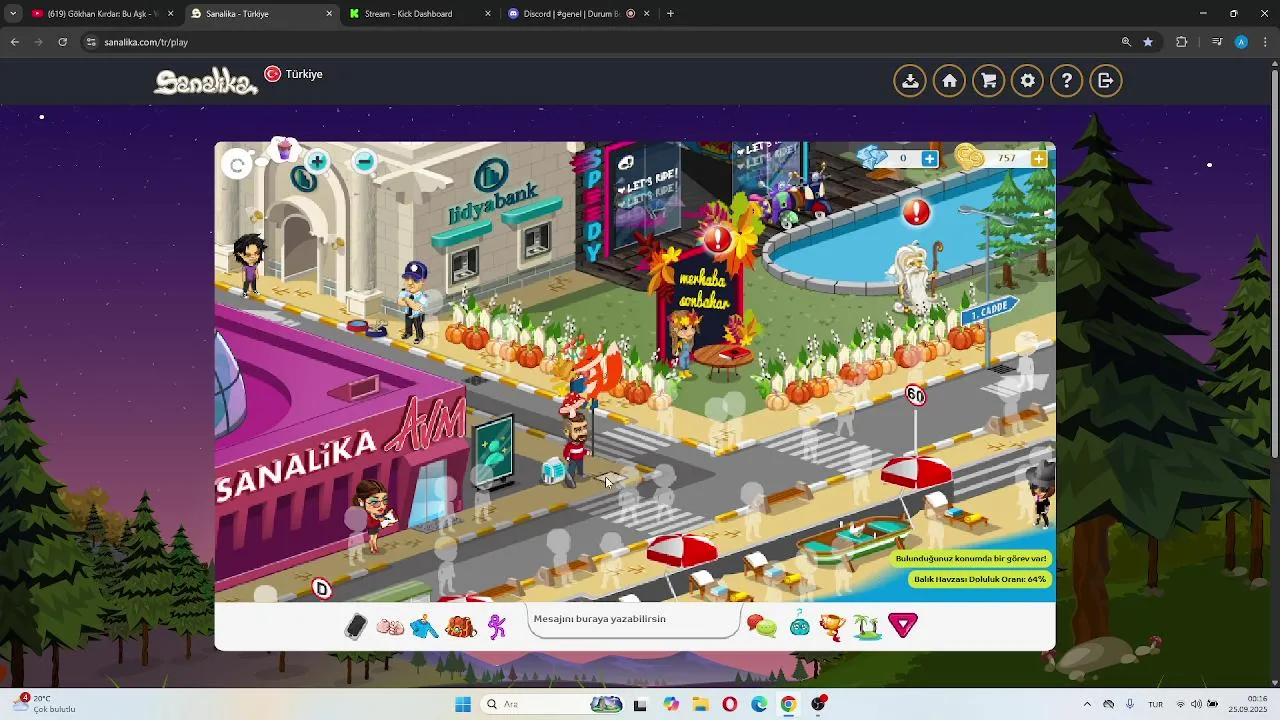1280x720 pixels.
Task: Click the police officer character
Action: (413, 300)
